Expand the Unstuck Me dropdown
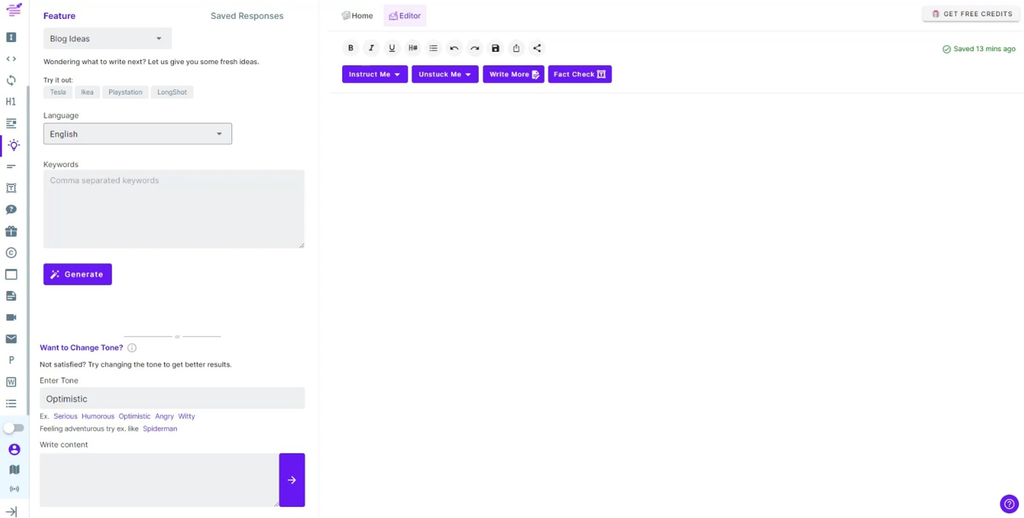This screenshot has width=1024, height=518. click(x=444, y=75)
